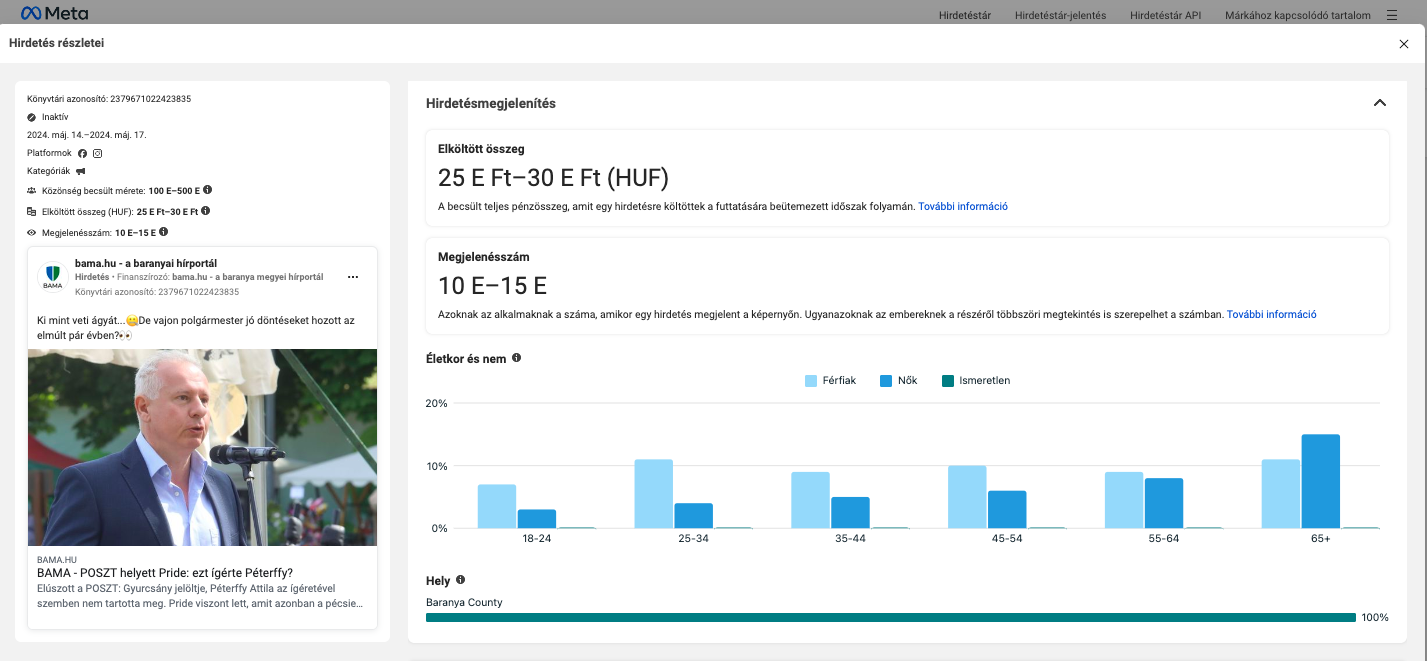Click the 65+ age axis label
Image resolution: width=1427 pixels, height=661 pixels.
(1320, 538)
